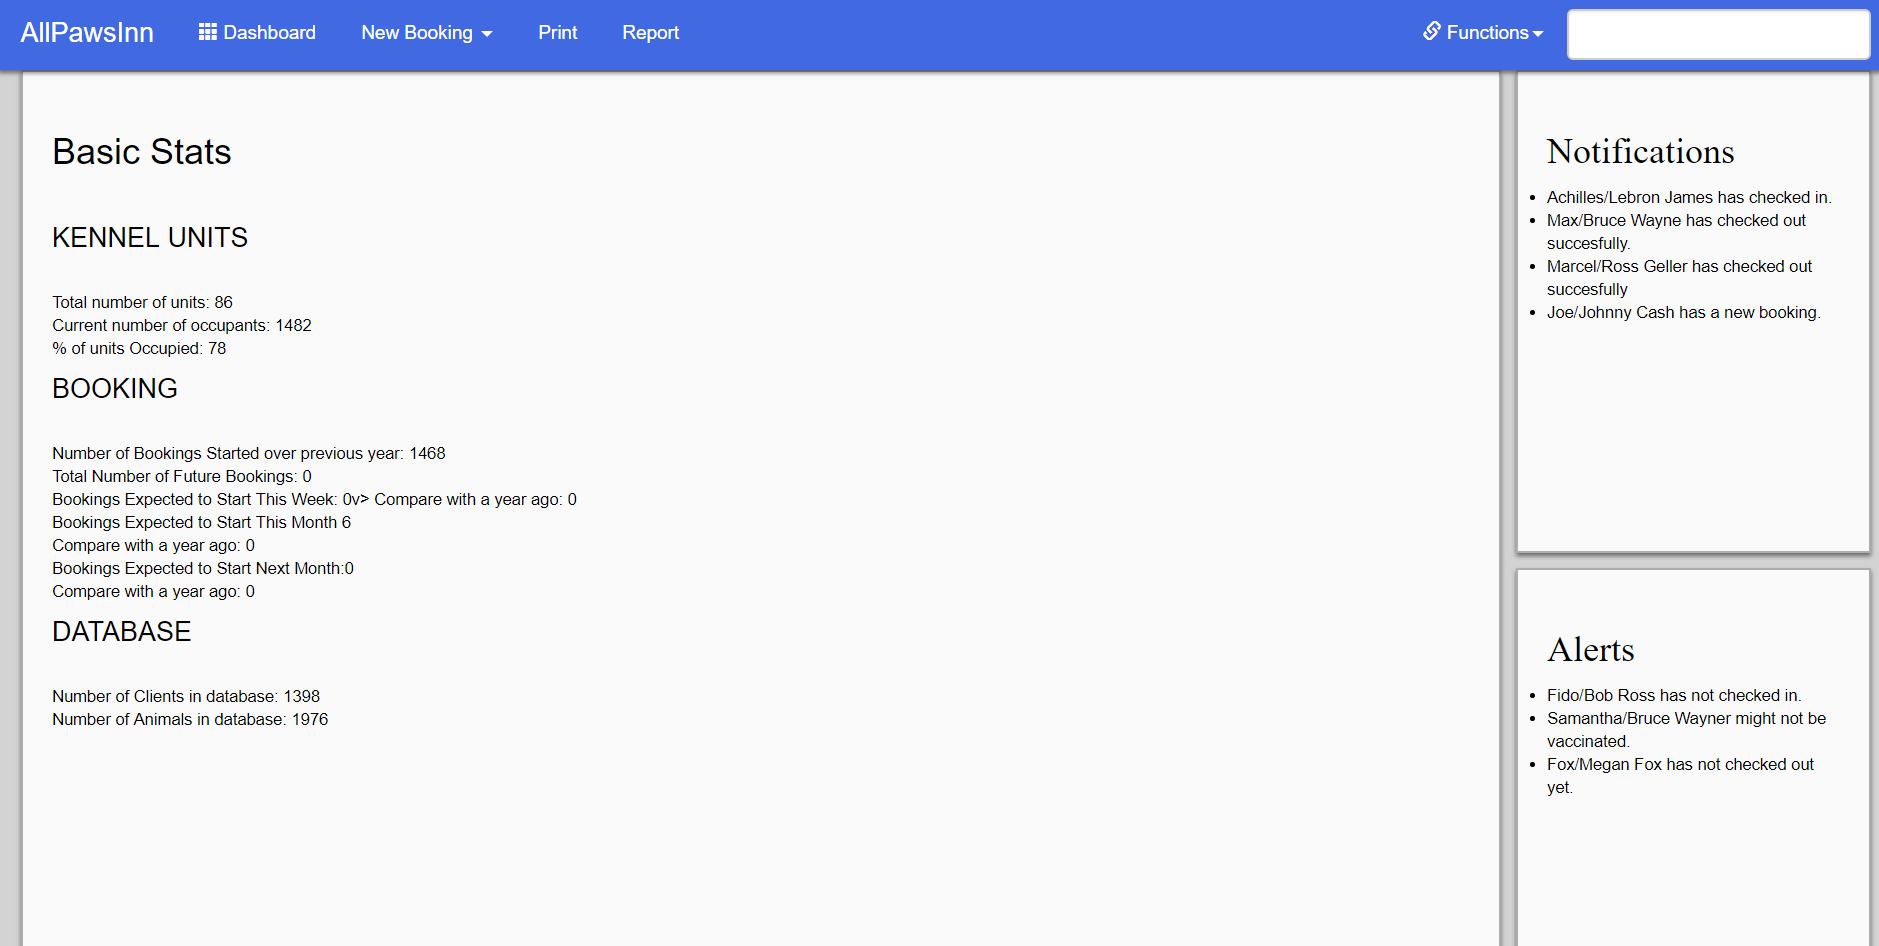Click the Fox/Megan Fox checkout alert

pos(1680,776)
